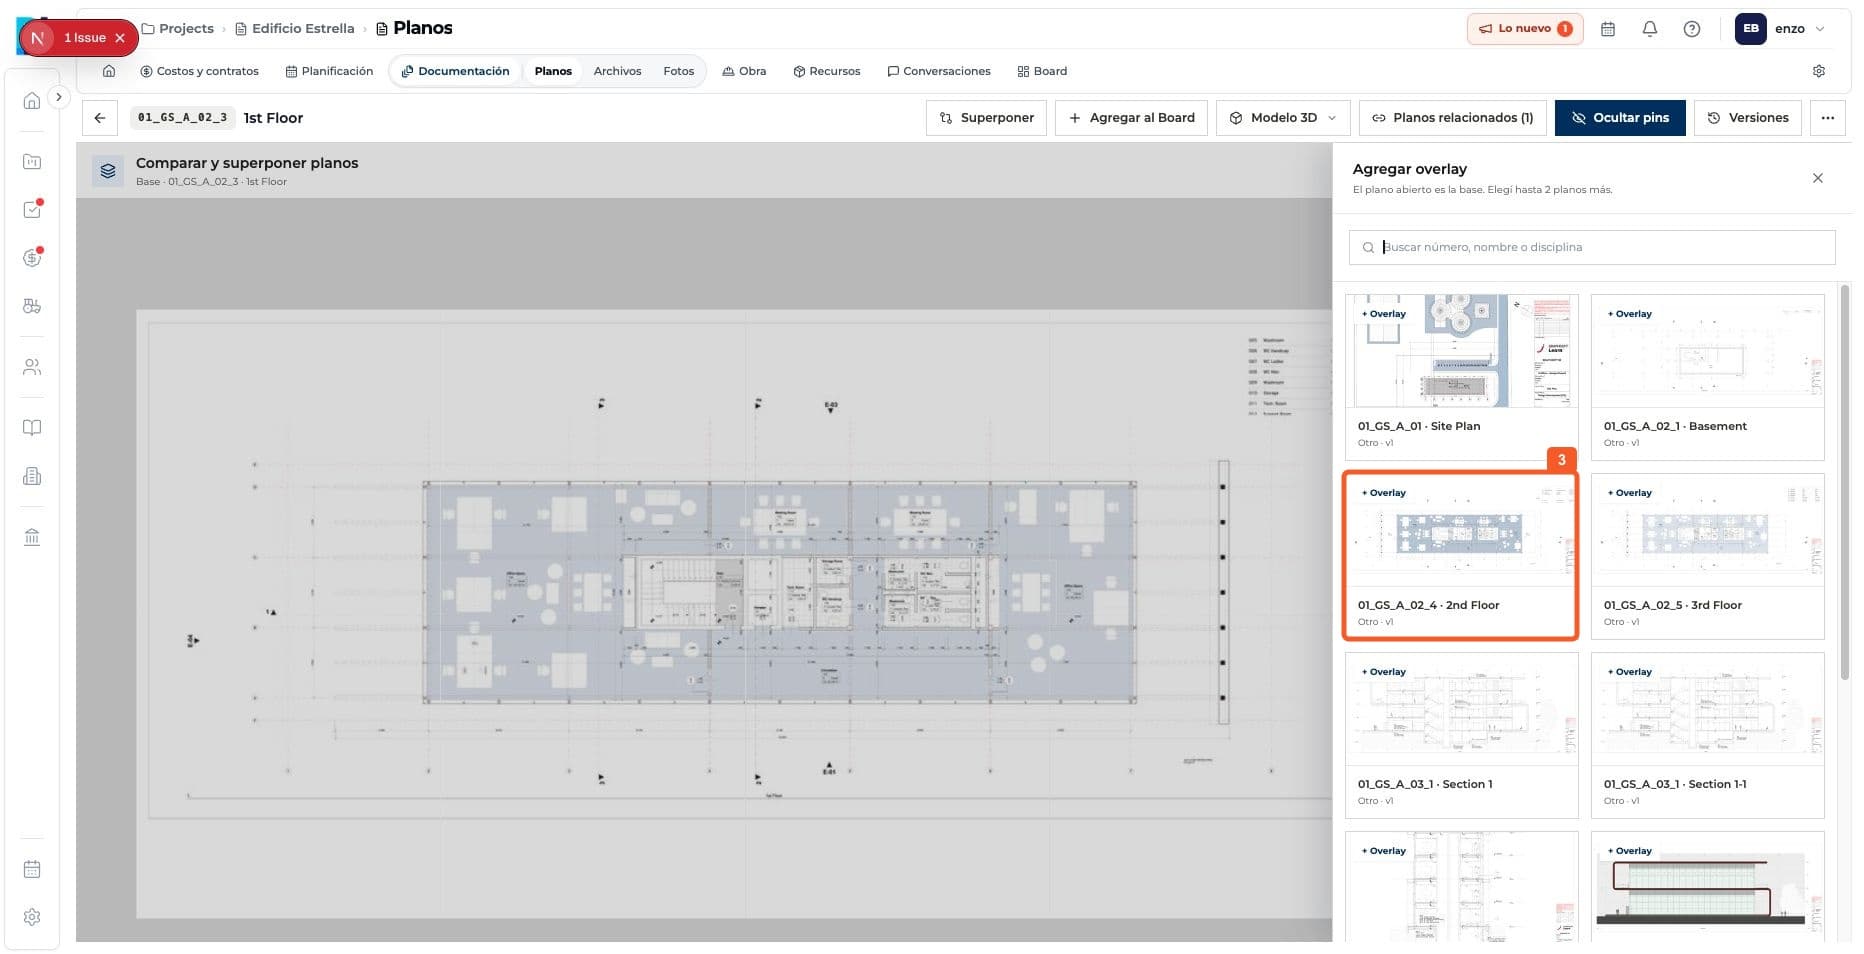The width and height of the screenshot is (1864, 954).
Task: Focus the overlay search field
Action: click(x=1592, y=247)
